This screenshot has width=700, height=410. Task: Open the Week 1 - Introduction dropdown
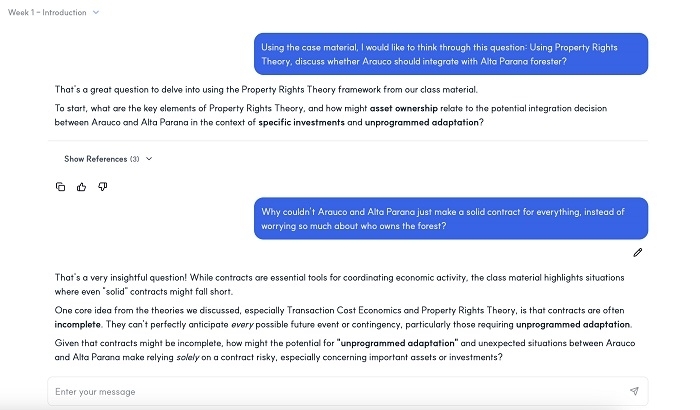click(x=54, y=12)
